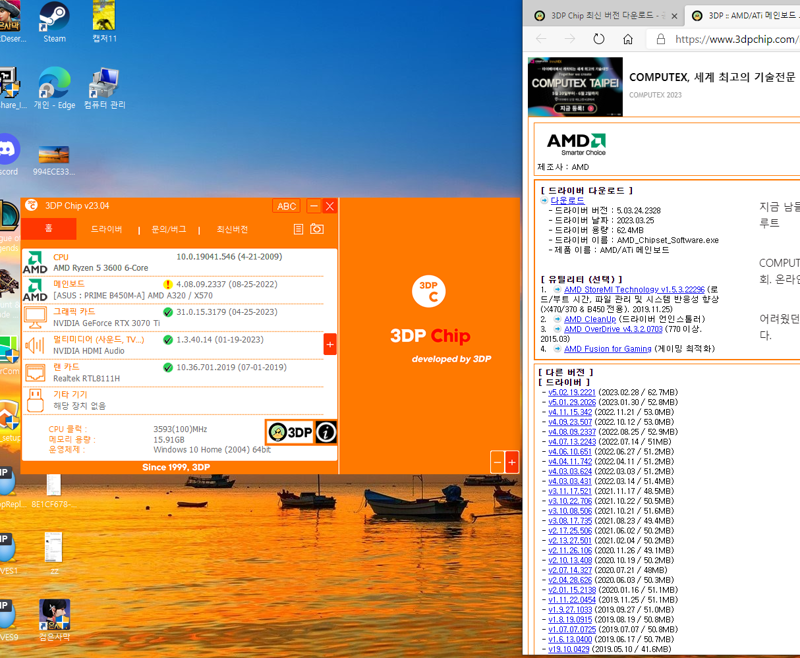Click the browser address bar with 3dpchip.com URL

pos(725,39)
